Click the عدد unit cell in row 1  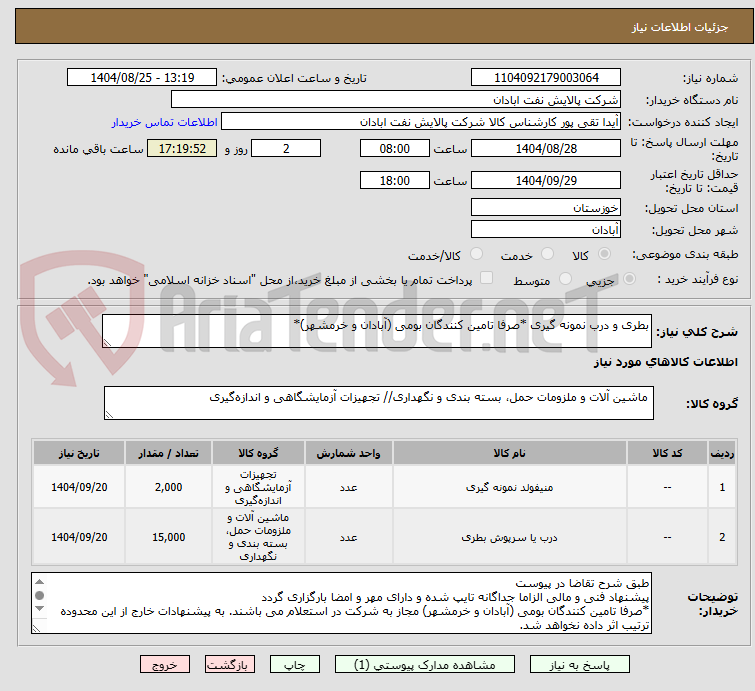pos(348,487)
